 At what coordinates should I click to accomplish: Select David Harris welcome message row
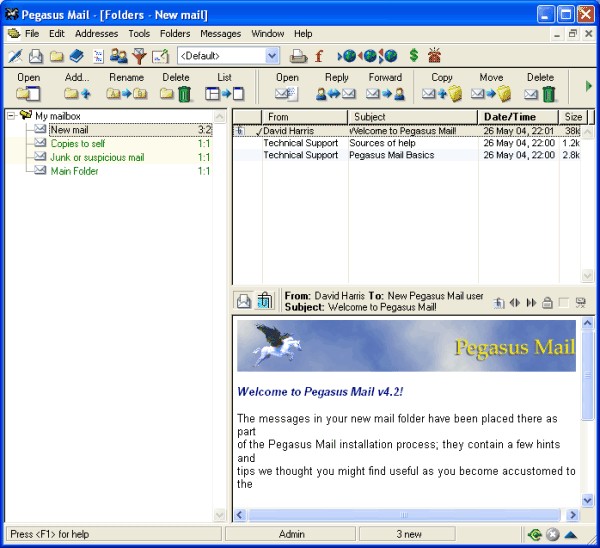pyautogui.click(x=406, y=131)
